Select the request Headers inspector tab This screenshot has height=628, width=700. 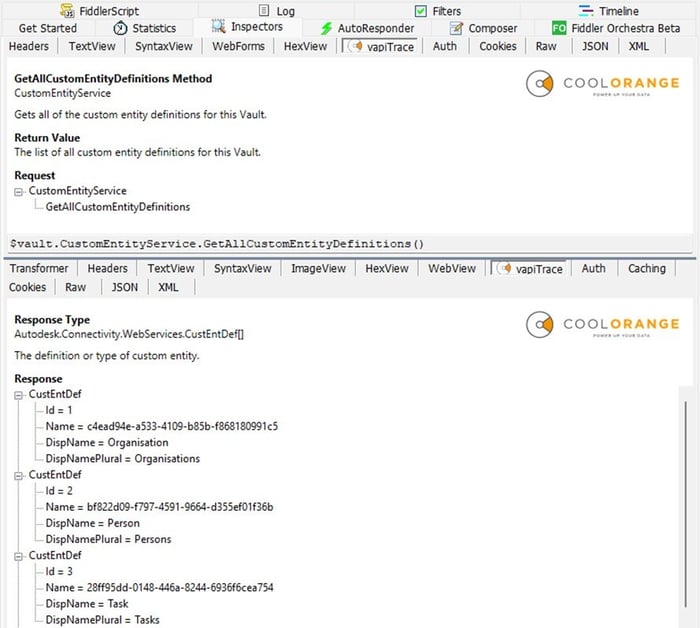[29, 46]
